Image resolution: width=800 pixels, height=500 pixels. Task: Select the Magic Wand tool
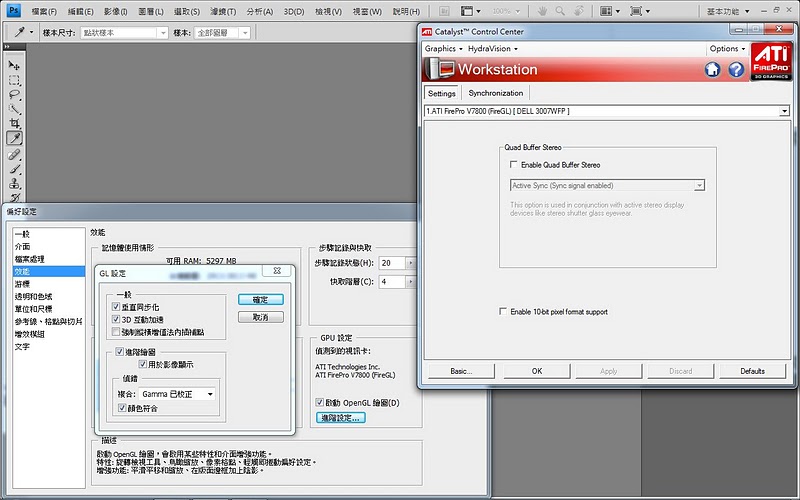pos(14,109)
